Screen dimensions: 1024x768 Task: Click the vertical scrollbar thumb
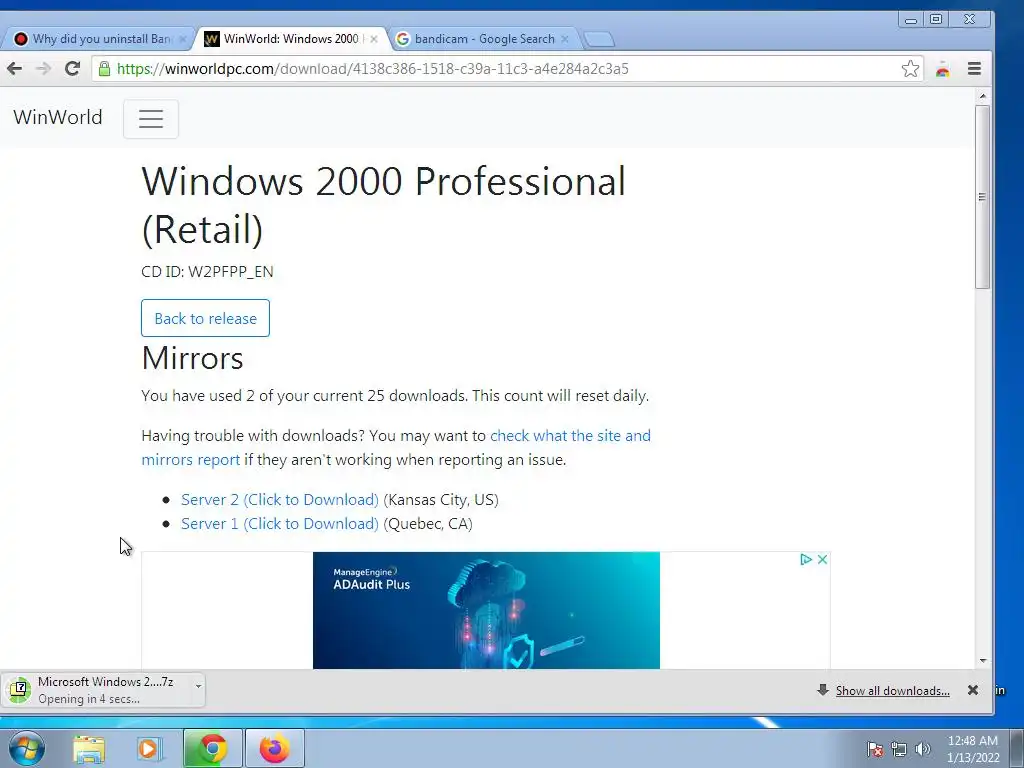[982, 197]
